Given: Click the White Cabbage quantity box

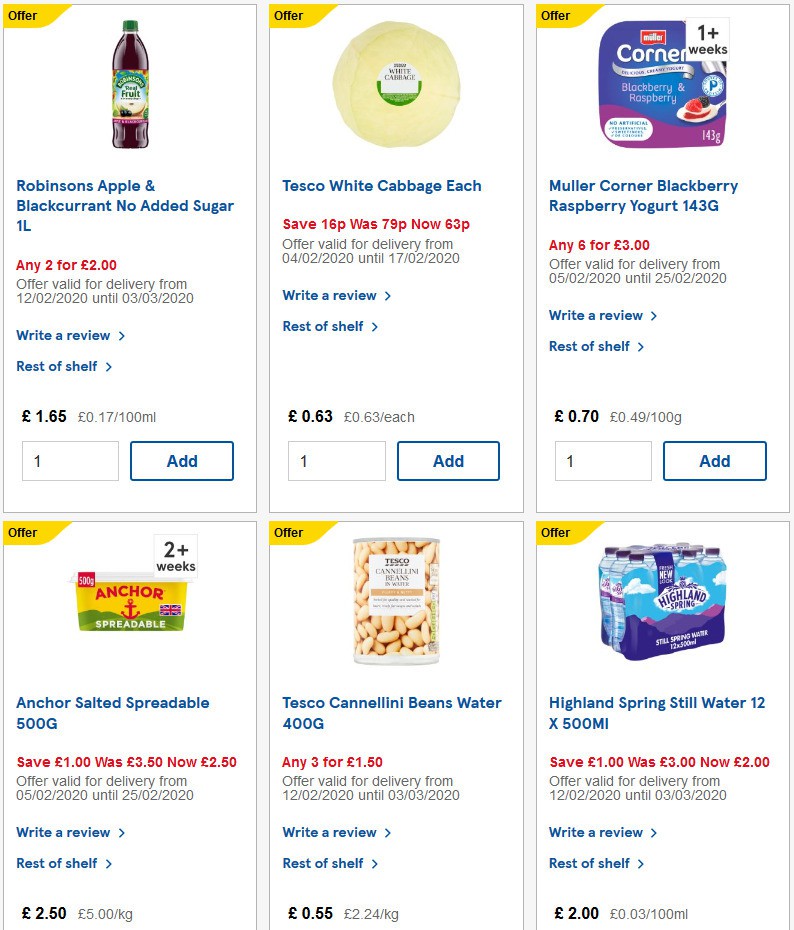Looking at the screenshot, I should (x=337, y=461).
